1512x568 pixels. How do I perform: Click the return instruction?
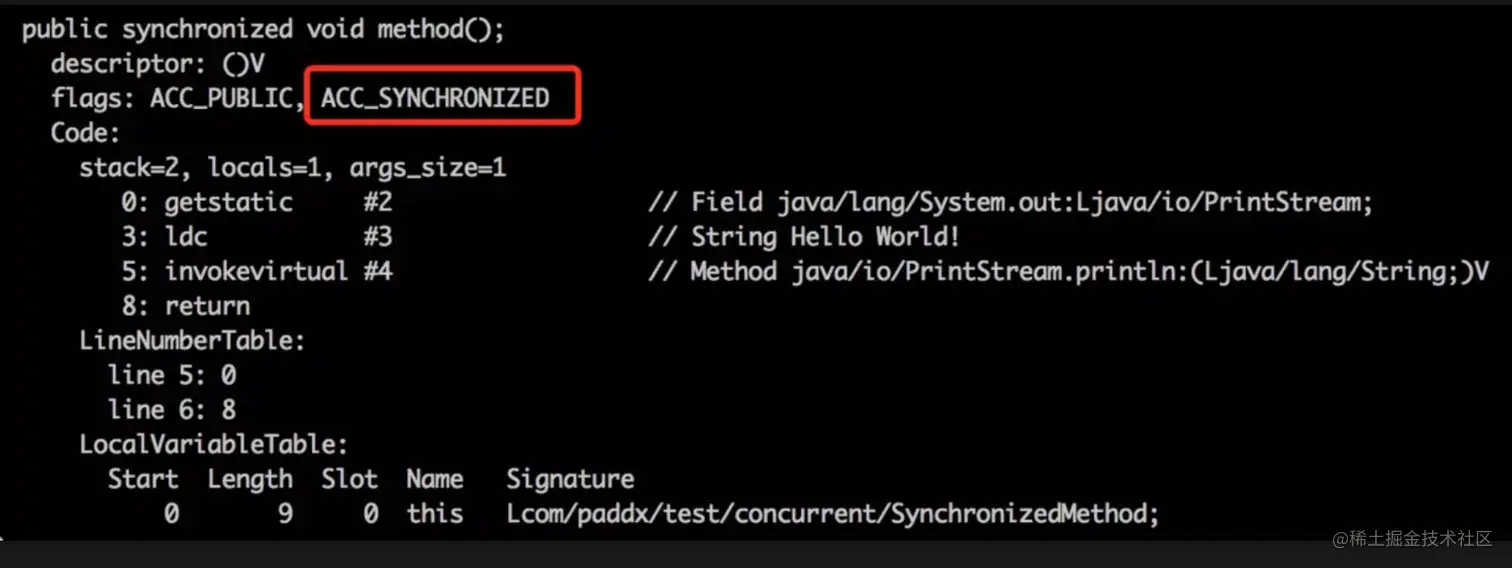(x=208, y=307)
